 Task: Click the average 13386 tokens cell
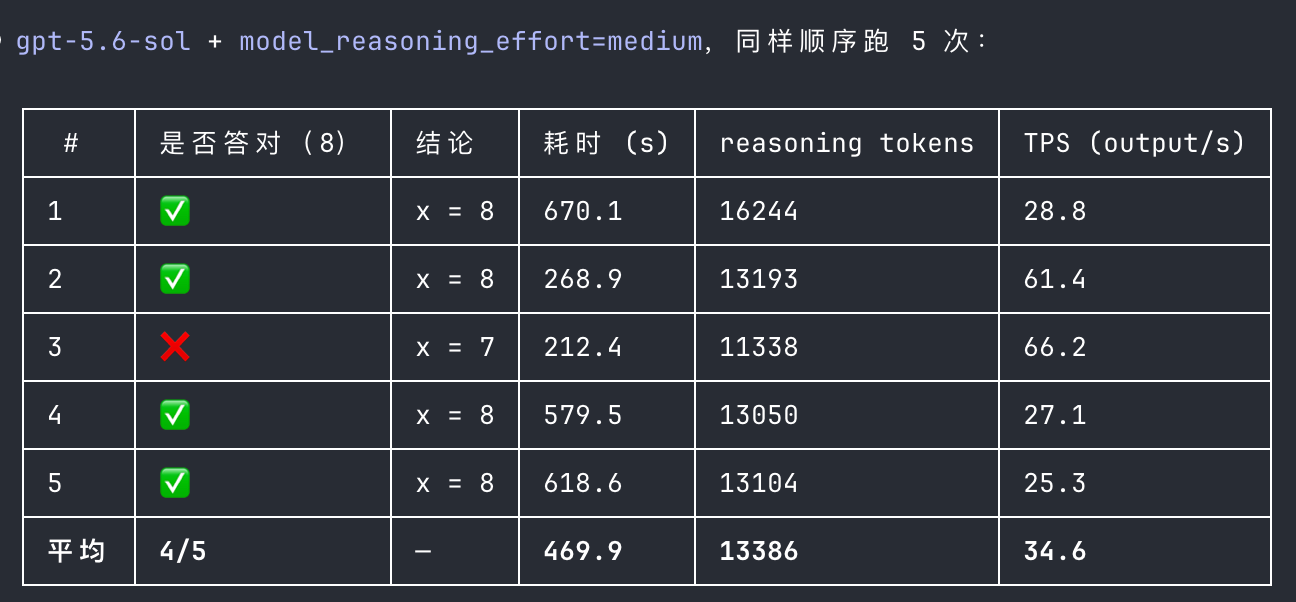coord(759,551)
